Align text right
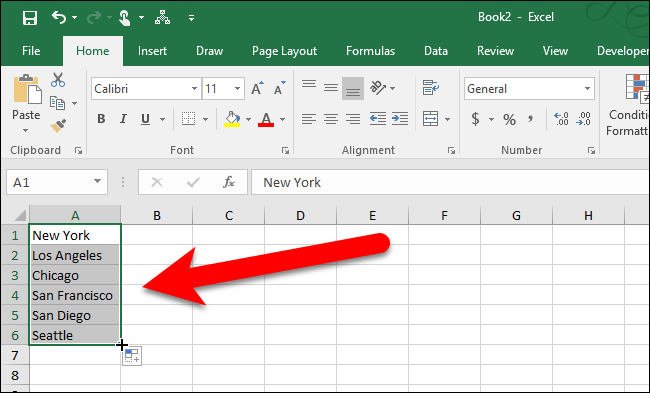The image size is (650, 393). pos(353,119)
